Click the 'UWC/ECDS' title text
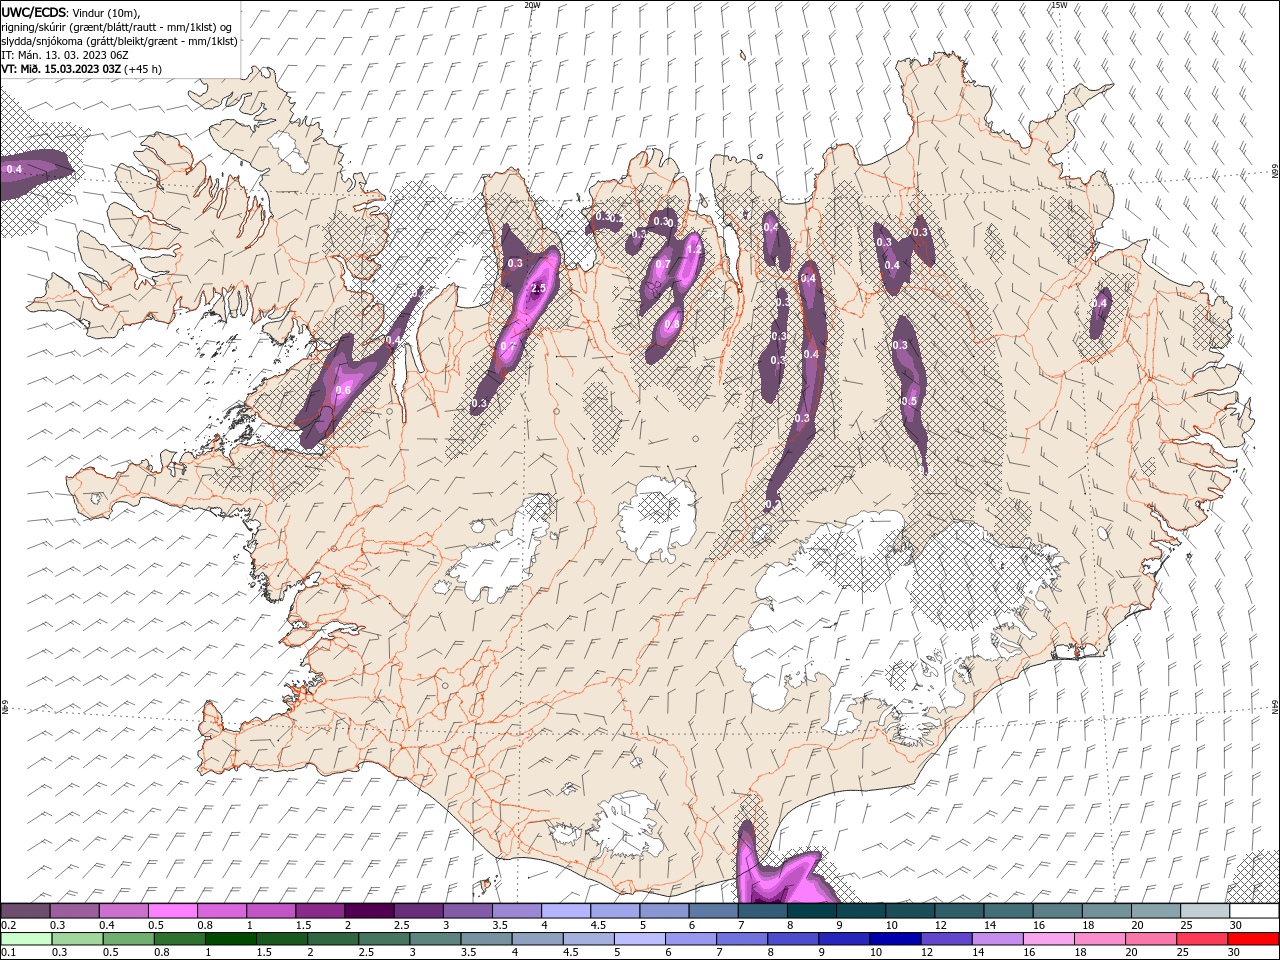 pyautogui.click(x=34, y=12)
